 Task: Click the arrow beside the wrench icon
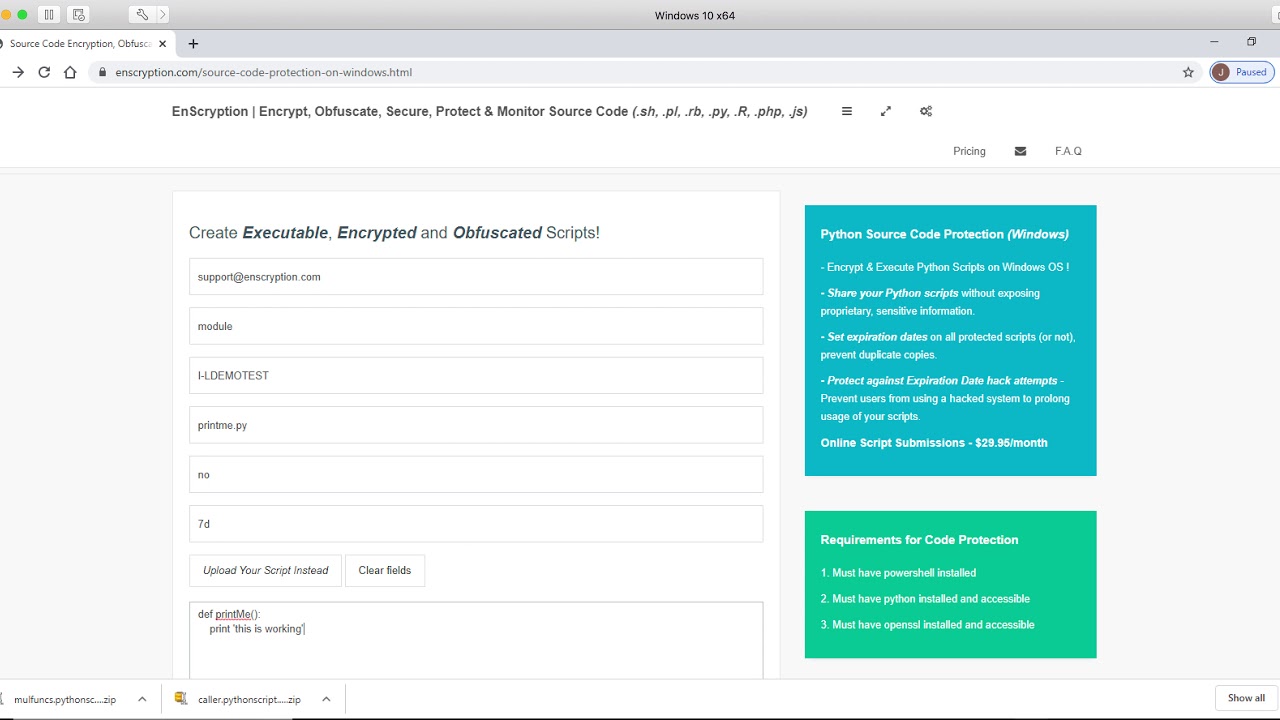point(163,15)
